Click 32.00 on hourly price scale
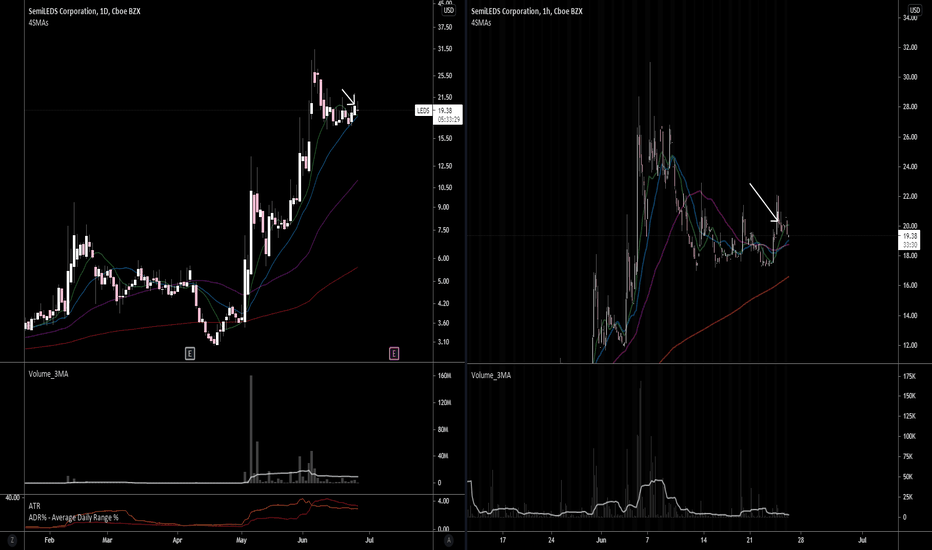932x550 pixels. tap(910, 48)
